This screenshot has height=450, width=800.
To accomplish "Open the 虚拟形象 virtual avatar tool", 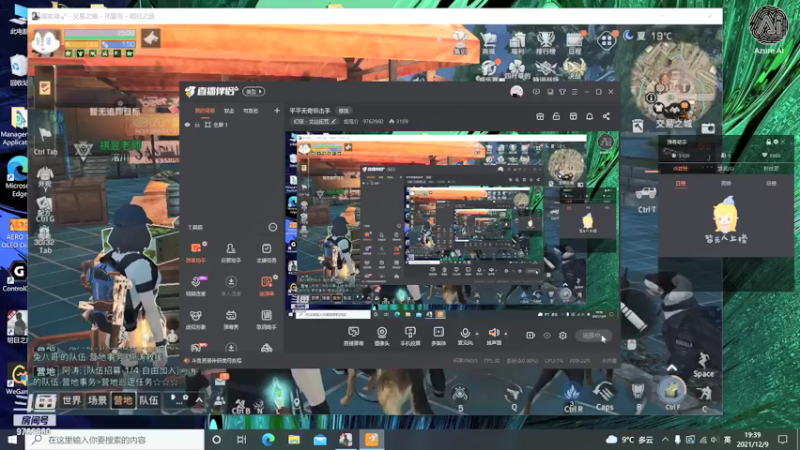I will point(196,319).
